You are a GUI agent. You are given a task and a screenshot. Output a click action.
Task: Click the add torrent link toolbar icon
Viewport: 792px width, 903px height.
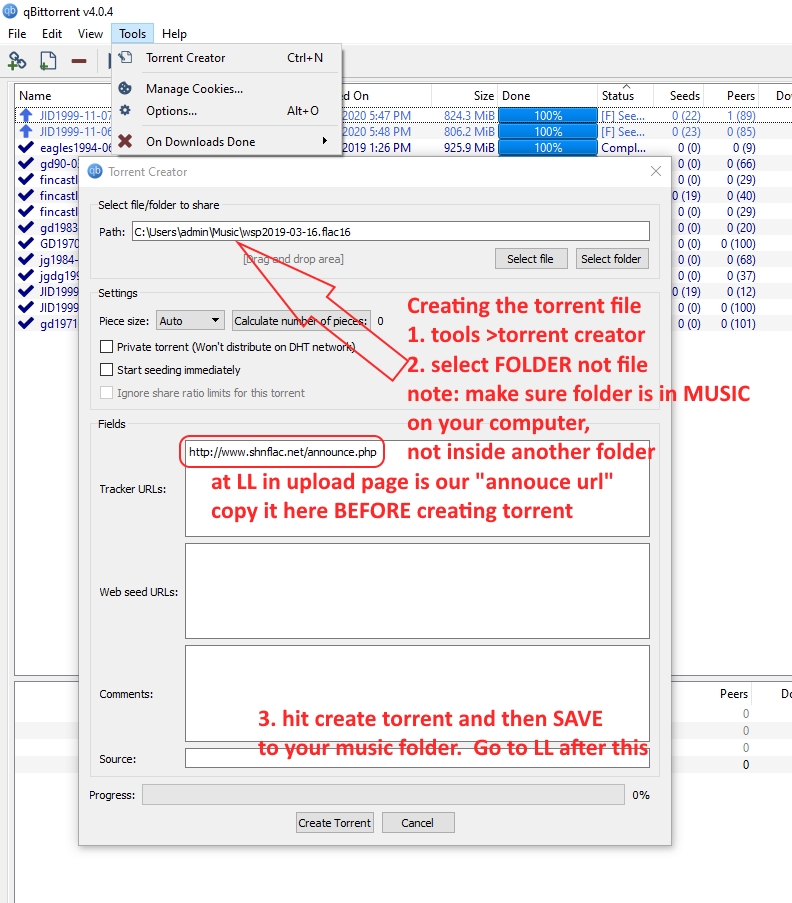click(17, 60)
